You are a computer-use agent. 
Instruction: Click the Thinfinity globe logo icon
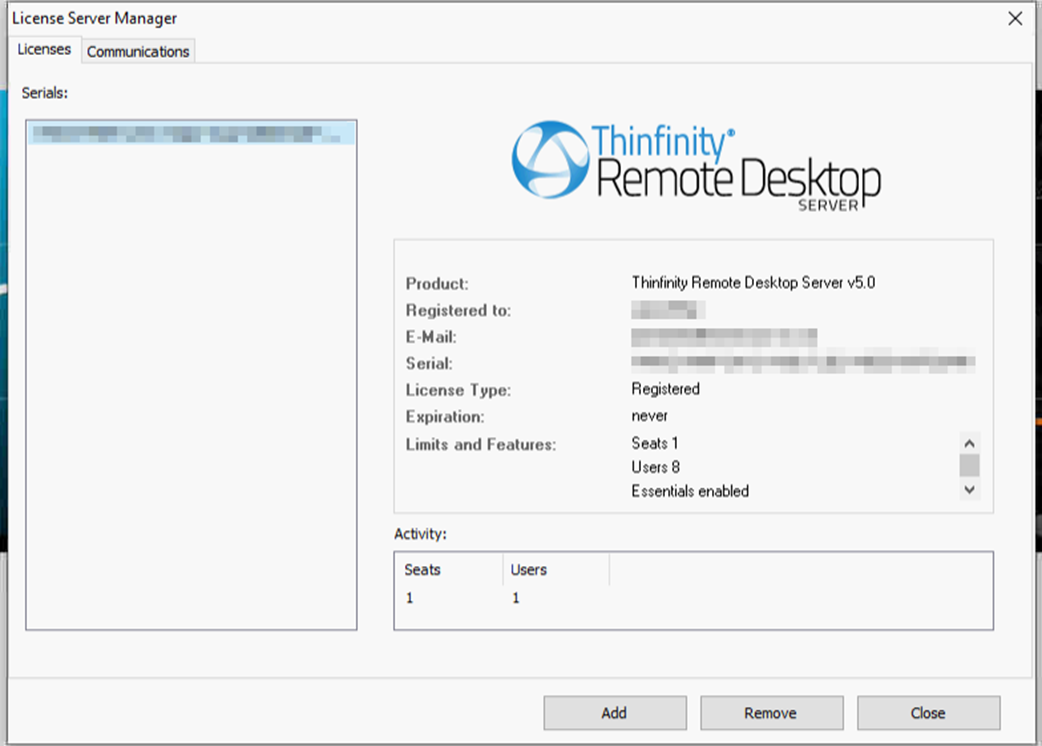549,159
